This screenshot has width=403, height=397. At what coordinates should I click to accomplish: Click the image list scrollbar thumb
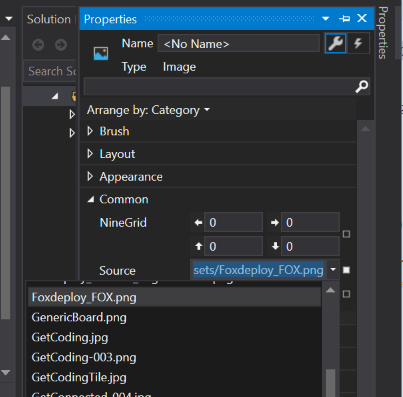(x=330, y=383)
